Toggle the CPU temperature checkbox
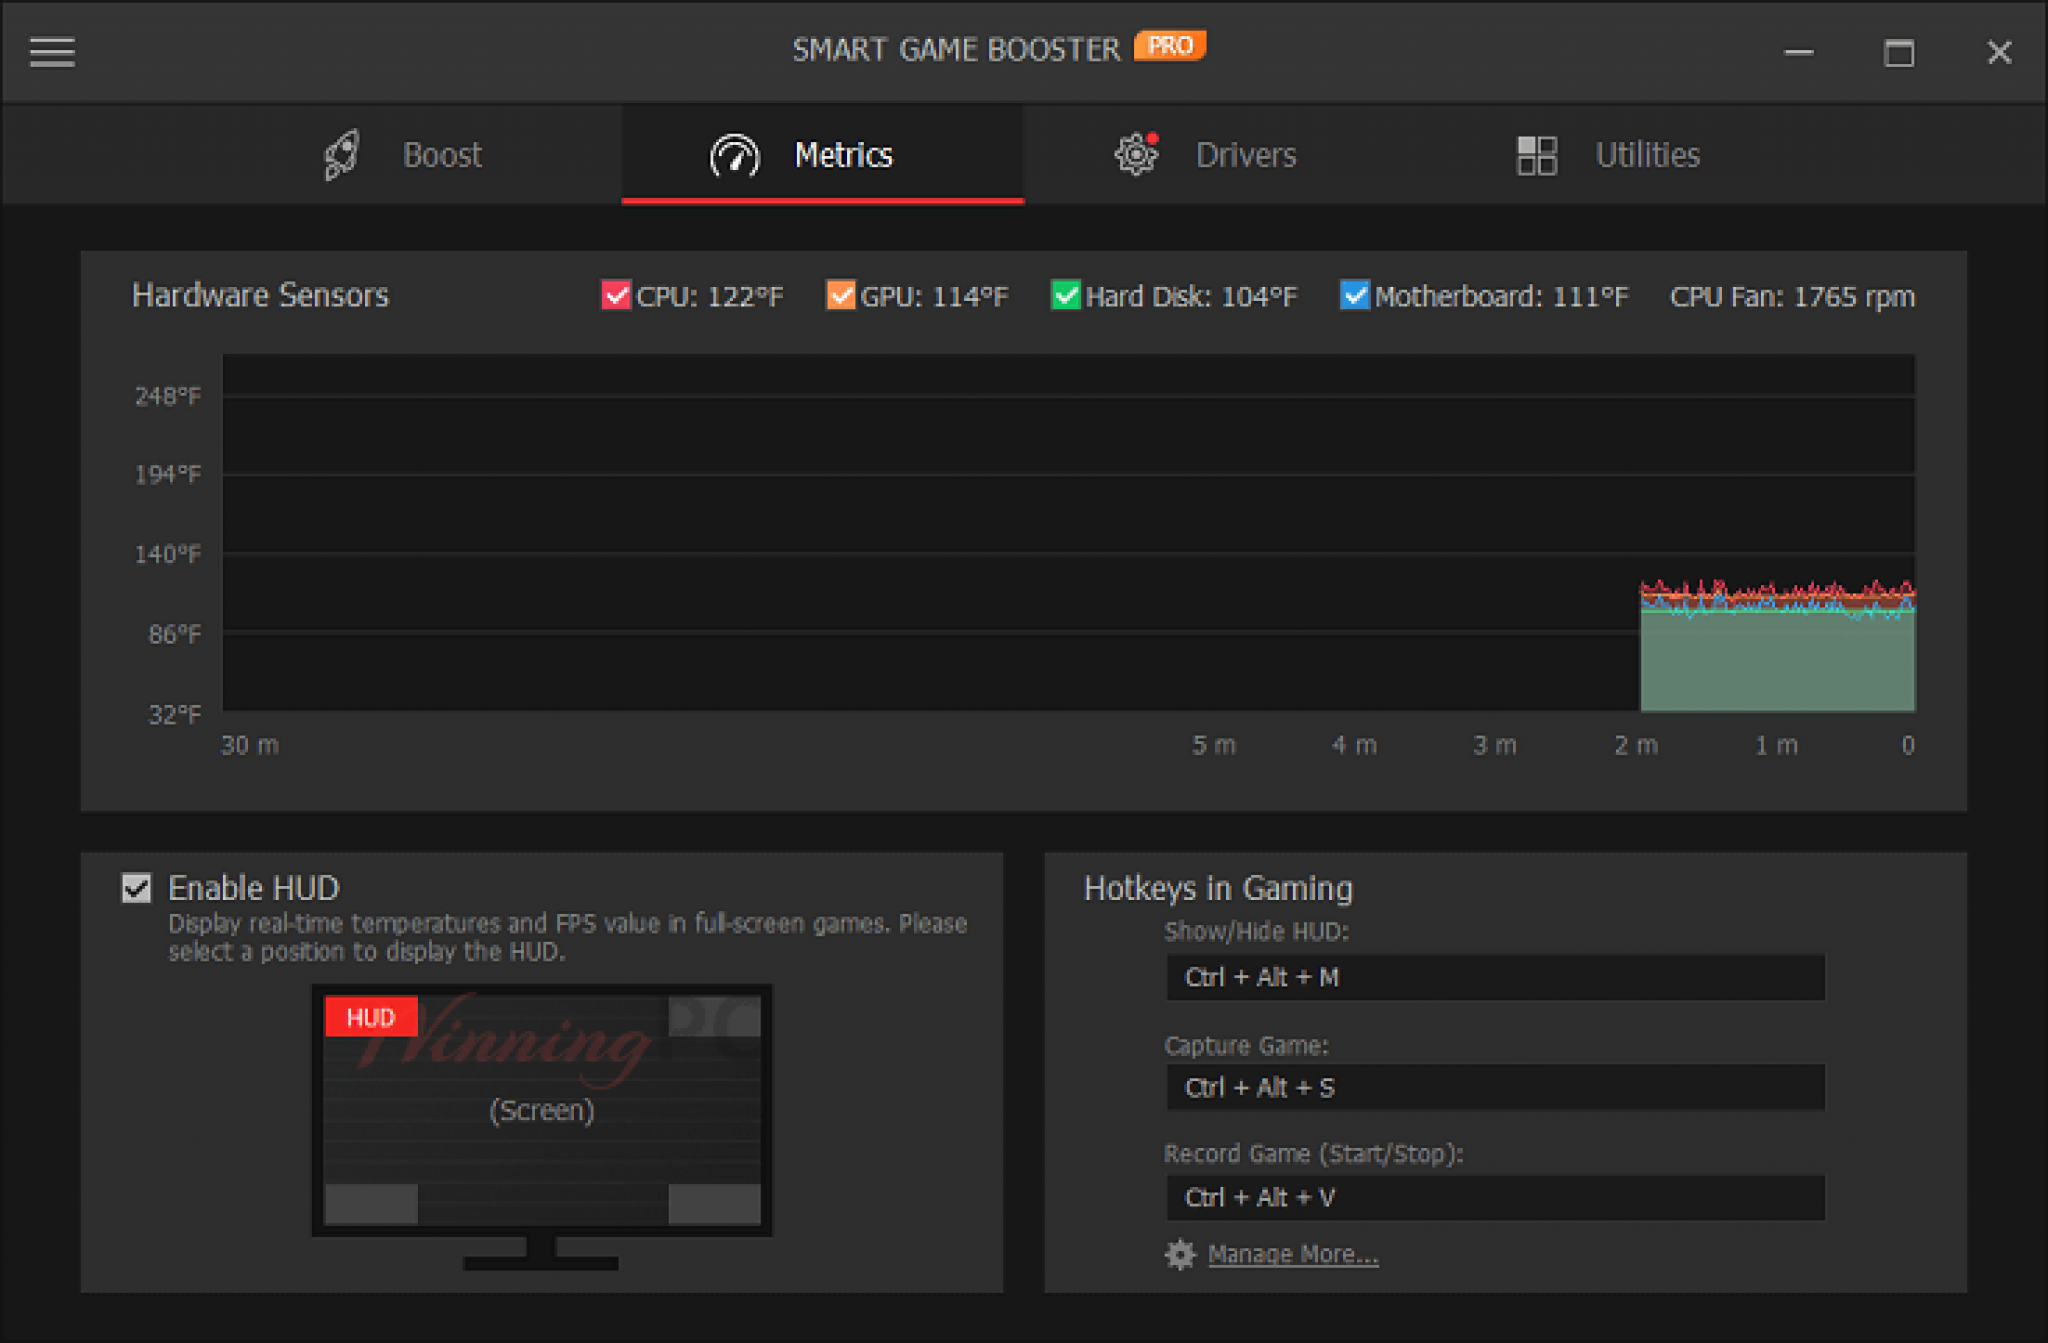Image resolution: width=2048 pixels, height=1343 pixels. tap(615, 296)
